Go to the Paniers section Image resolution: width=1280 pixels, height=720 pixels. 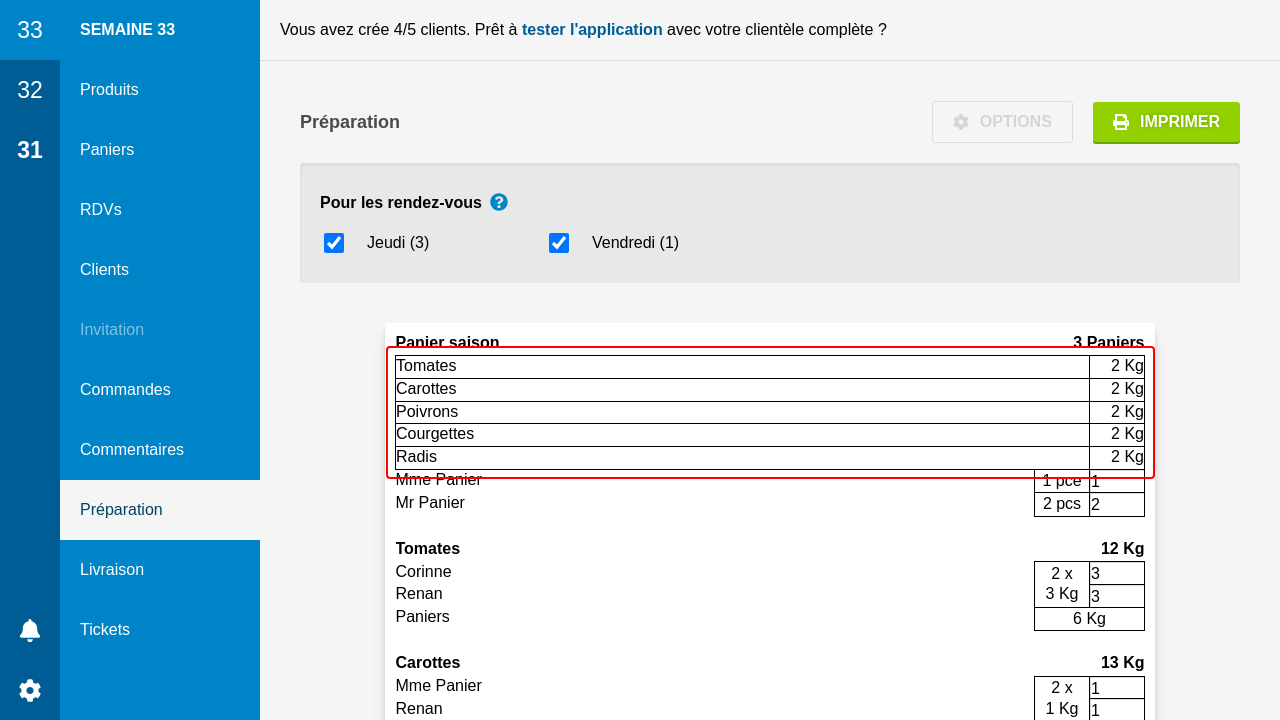tap(107, 150)
